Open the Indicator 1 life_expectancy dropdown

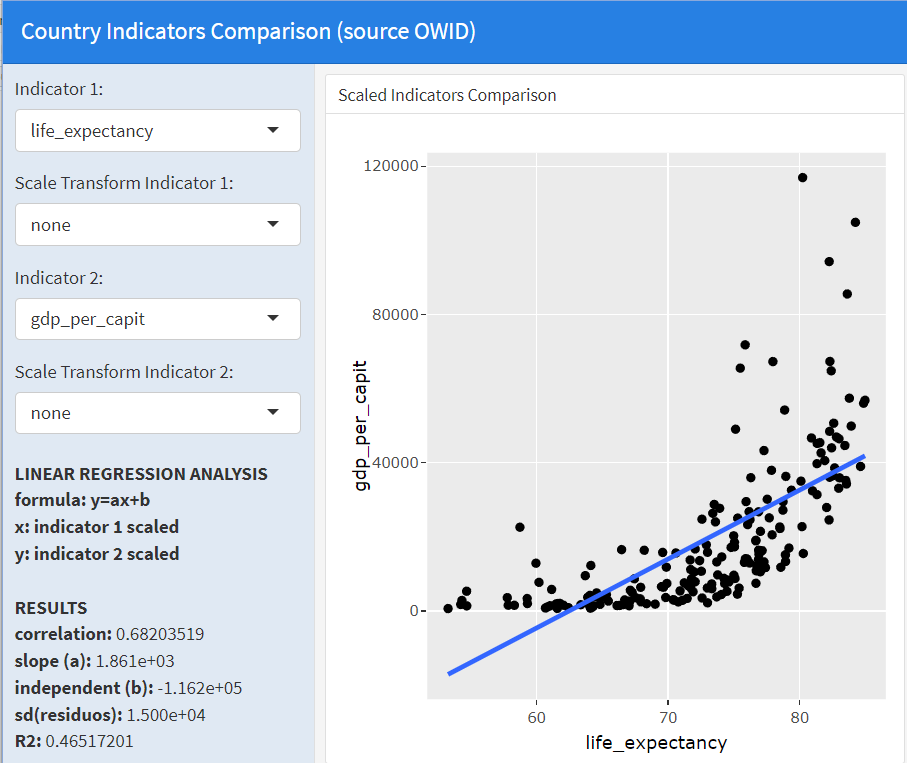coord(157,131)
